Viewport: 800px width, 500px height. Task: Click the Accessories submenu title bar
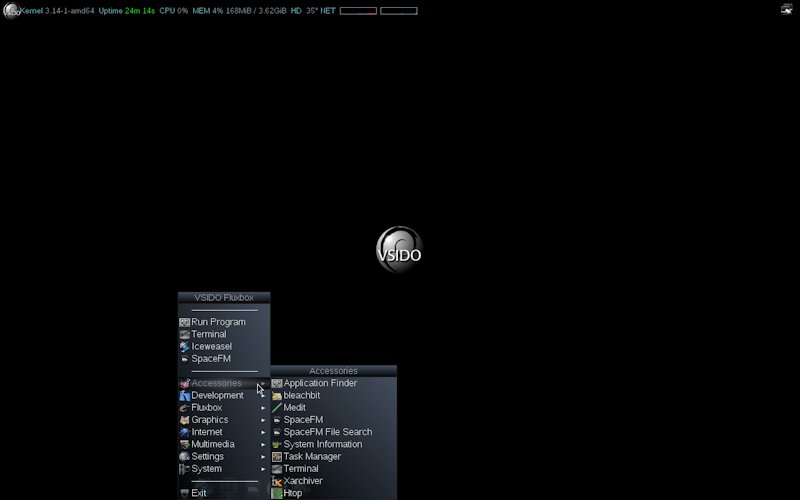[x=334, y=371]
